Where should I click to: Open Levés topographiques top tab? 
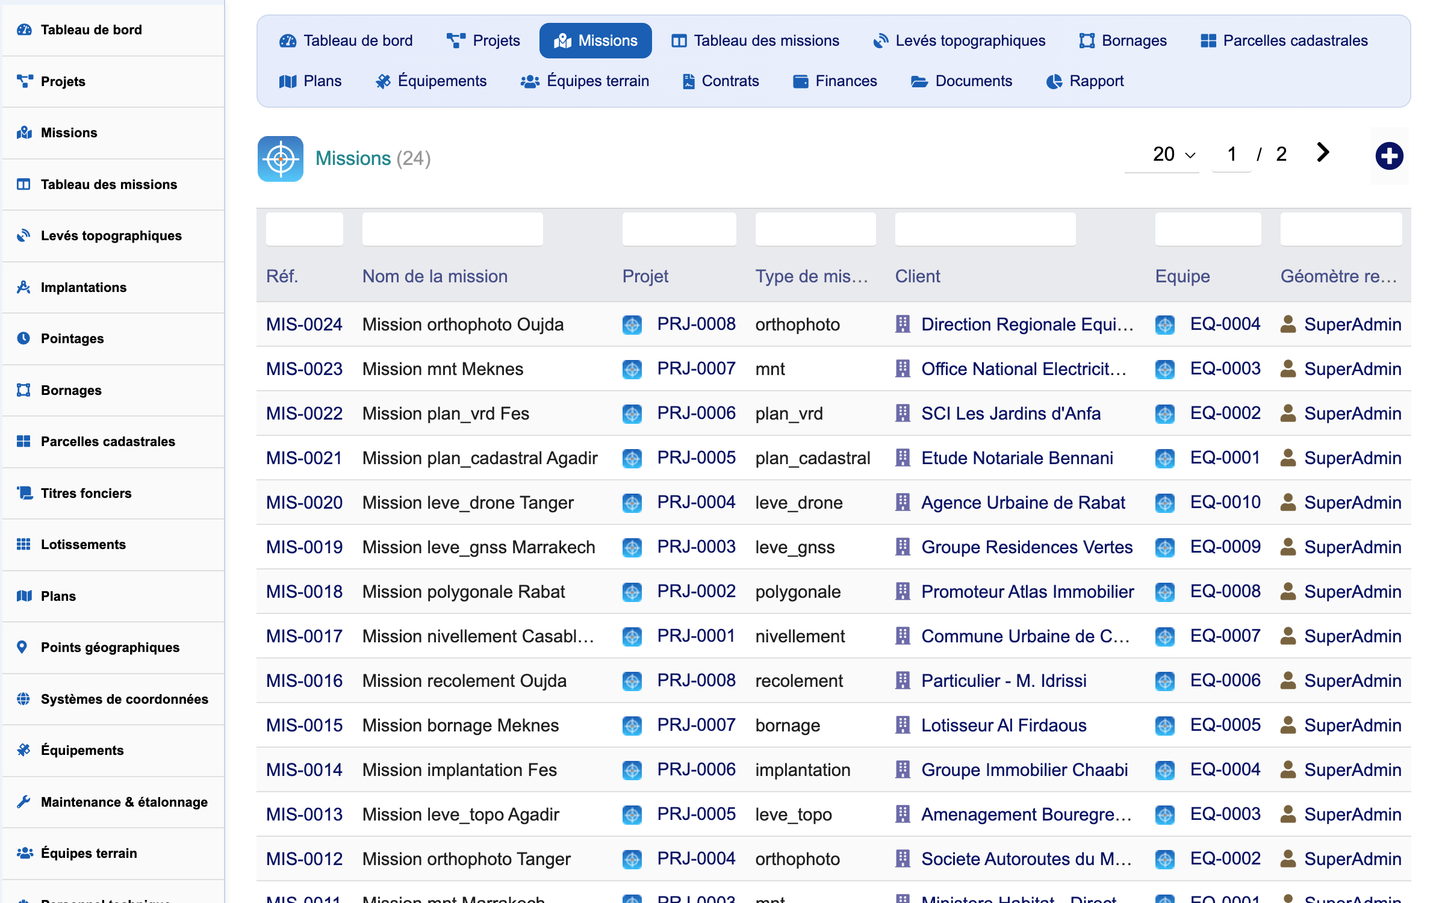959,41
